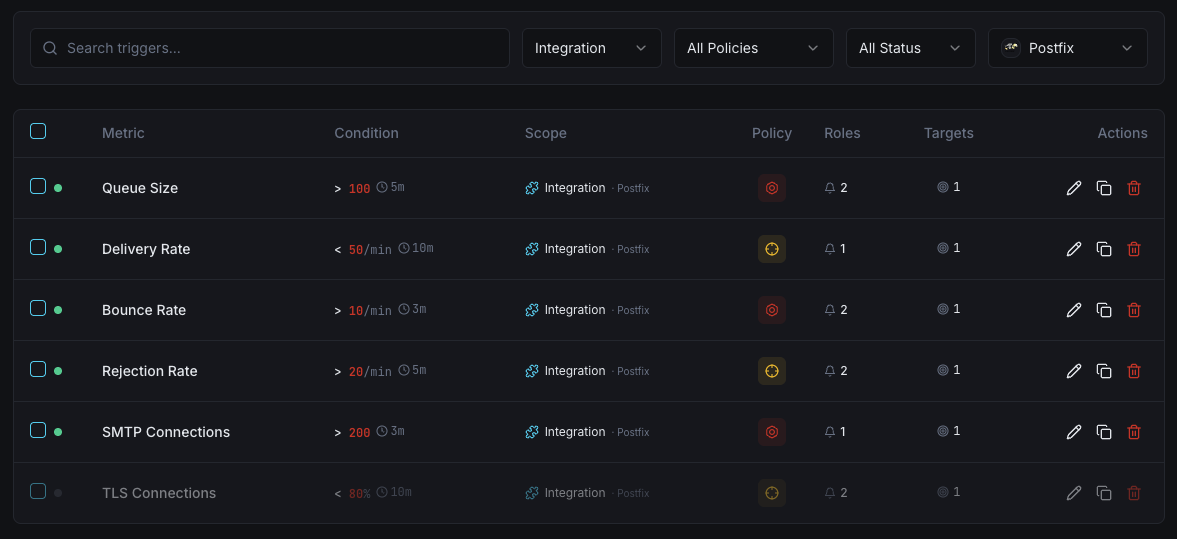Click the Metric column header
The width and height of the screenshot is (1177, 539).
click(123, 133)
